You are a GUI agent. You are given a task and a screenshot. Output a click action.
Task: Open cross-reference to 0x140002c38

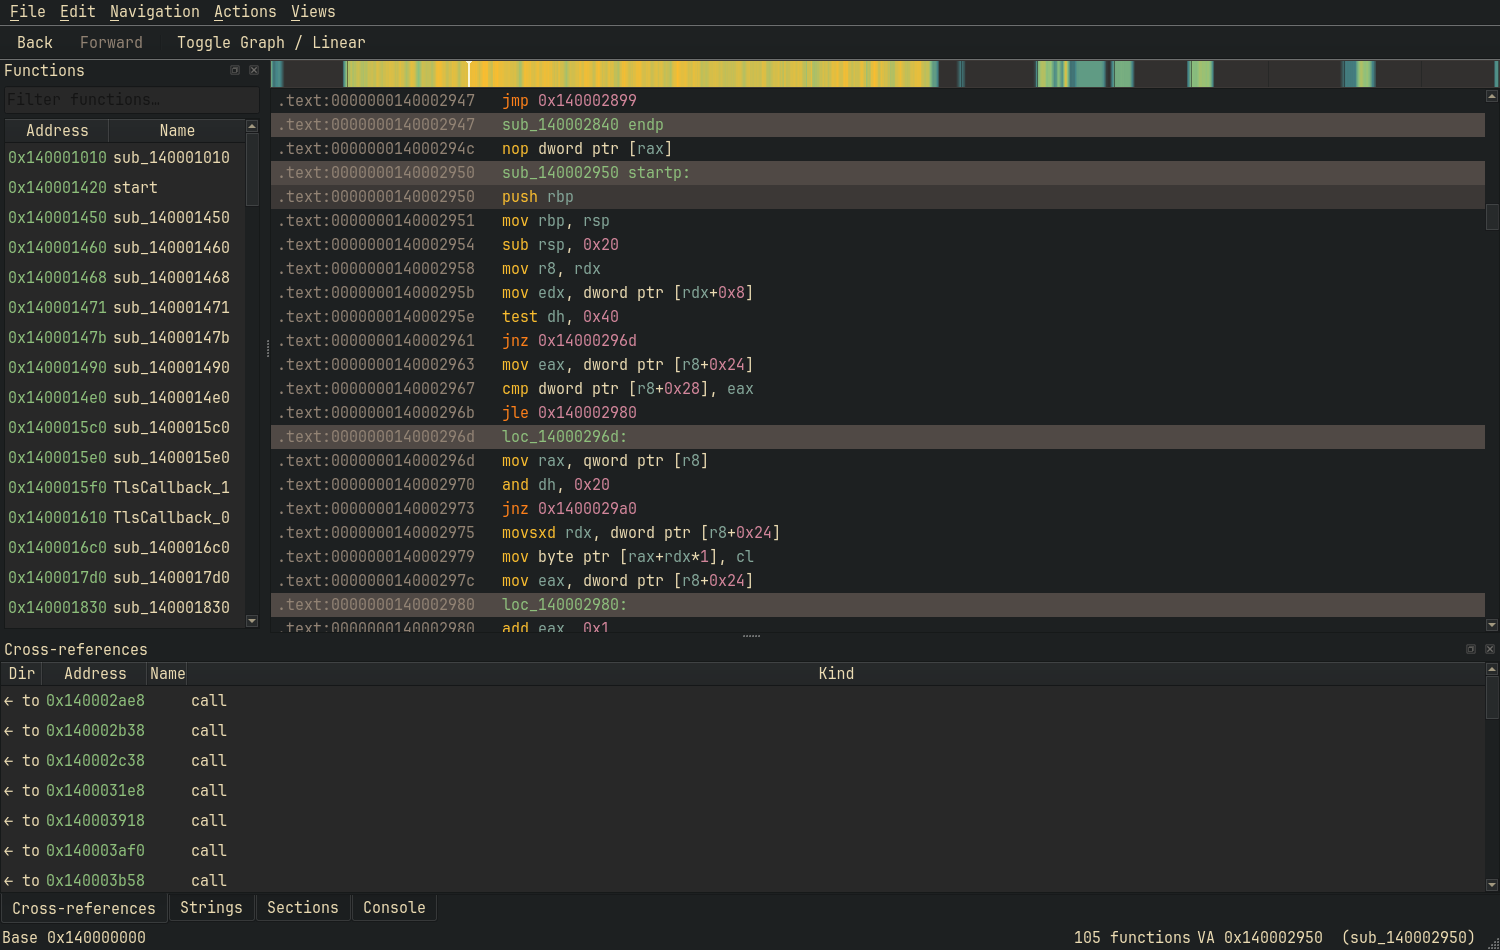coord(742,761)
